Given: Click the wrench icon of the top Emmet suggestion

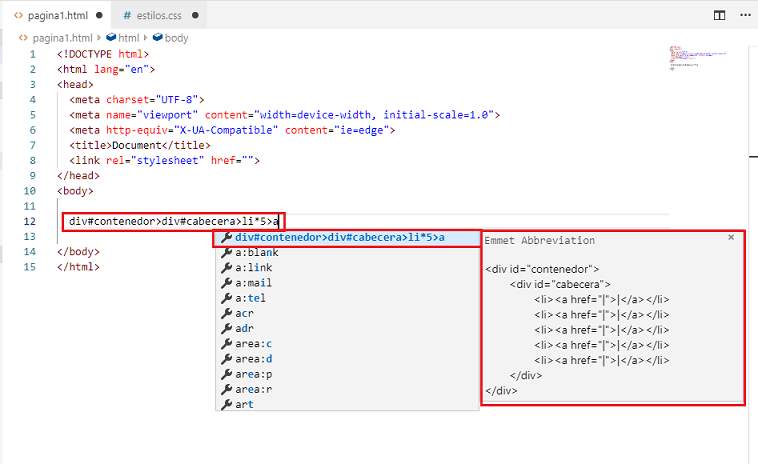Looking at the screenshot, I should tap(226, 237).
